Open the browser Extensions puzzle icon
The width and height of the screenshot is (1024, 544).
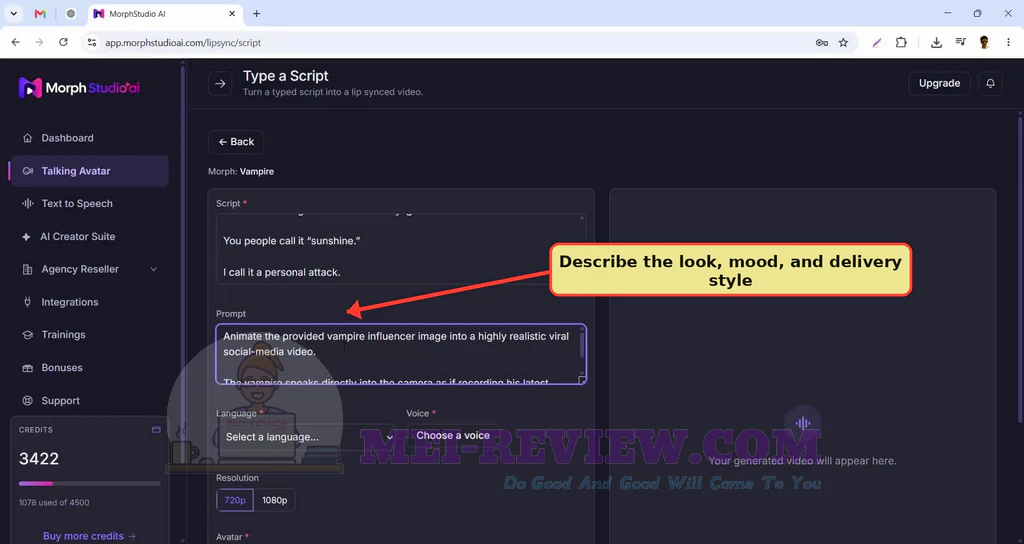(901, 42)
